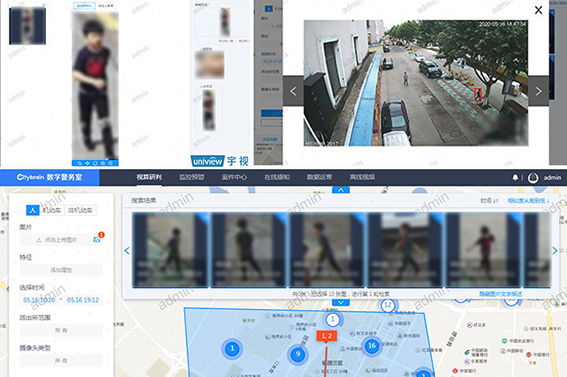Select the 机动车 search type

[x=52, y=210]
